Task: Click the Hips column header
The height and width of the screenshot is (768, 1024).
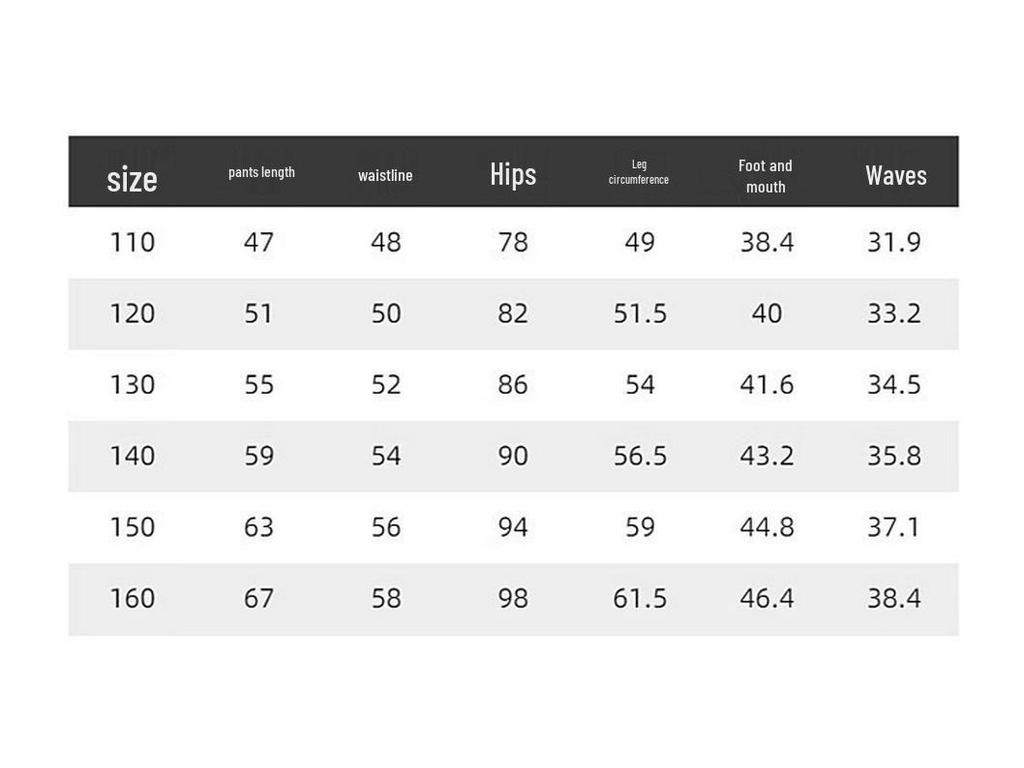Action: pyautogui.click(x=513, y=174)
